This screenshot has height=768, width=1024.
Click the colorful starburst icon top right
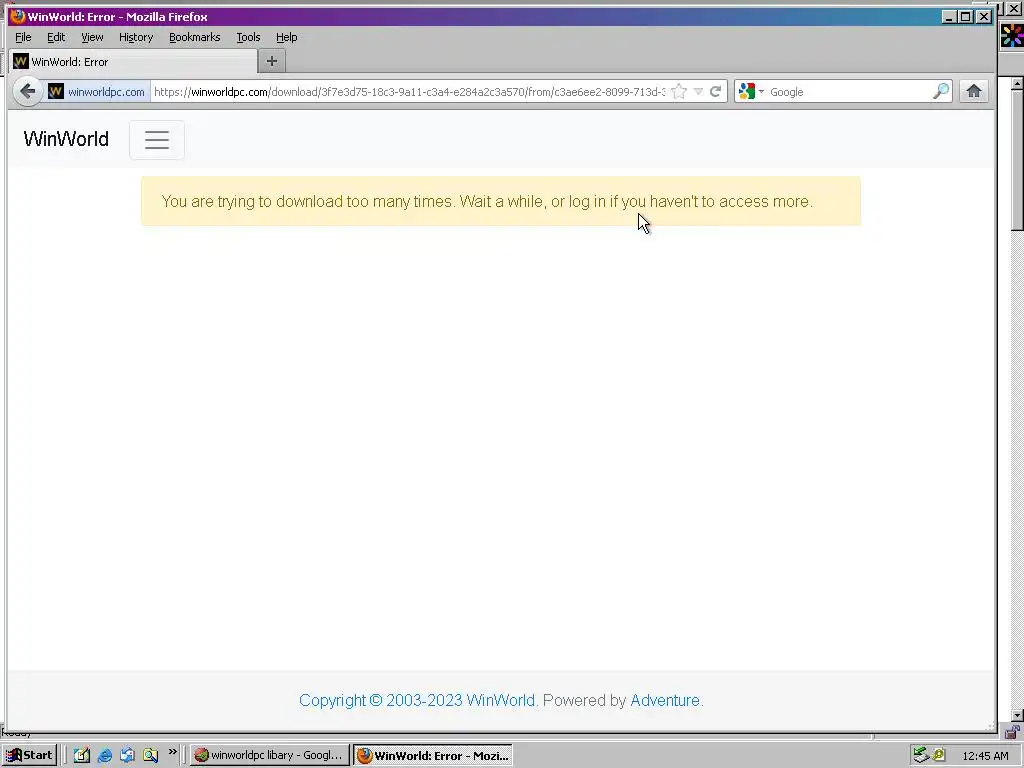point(1012,36)
